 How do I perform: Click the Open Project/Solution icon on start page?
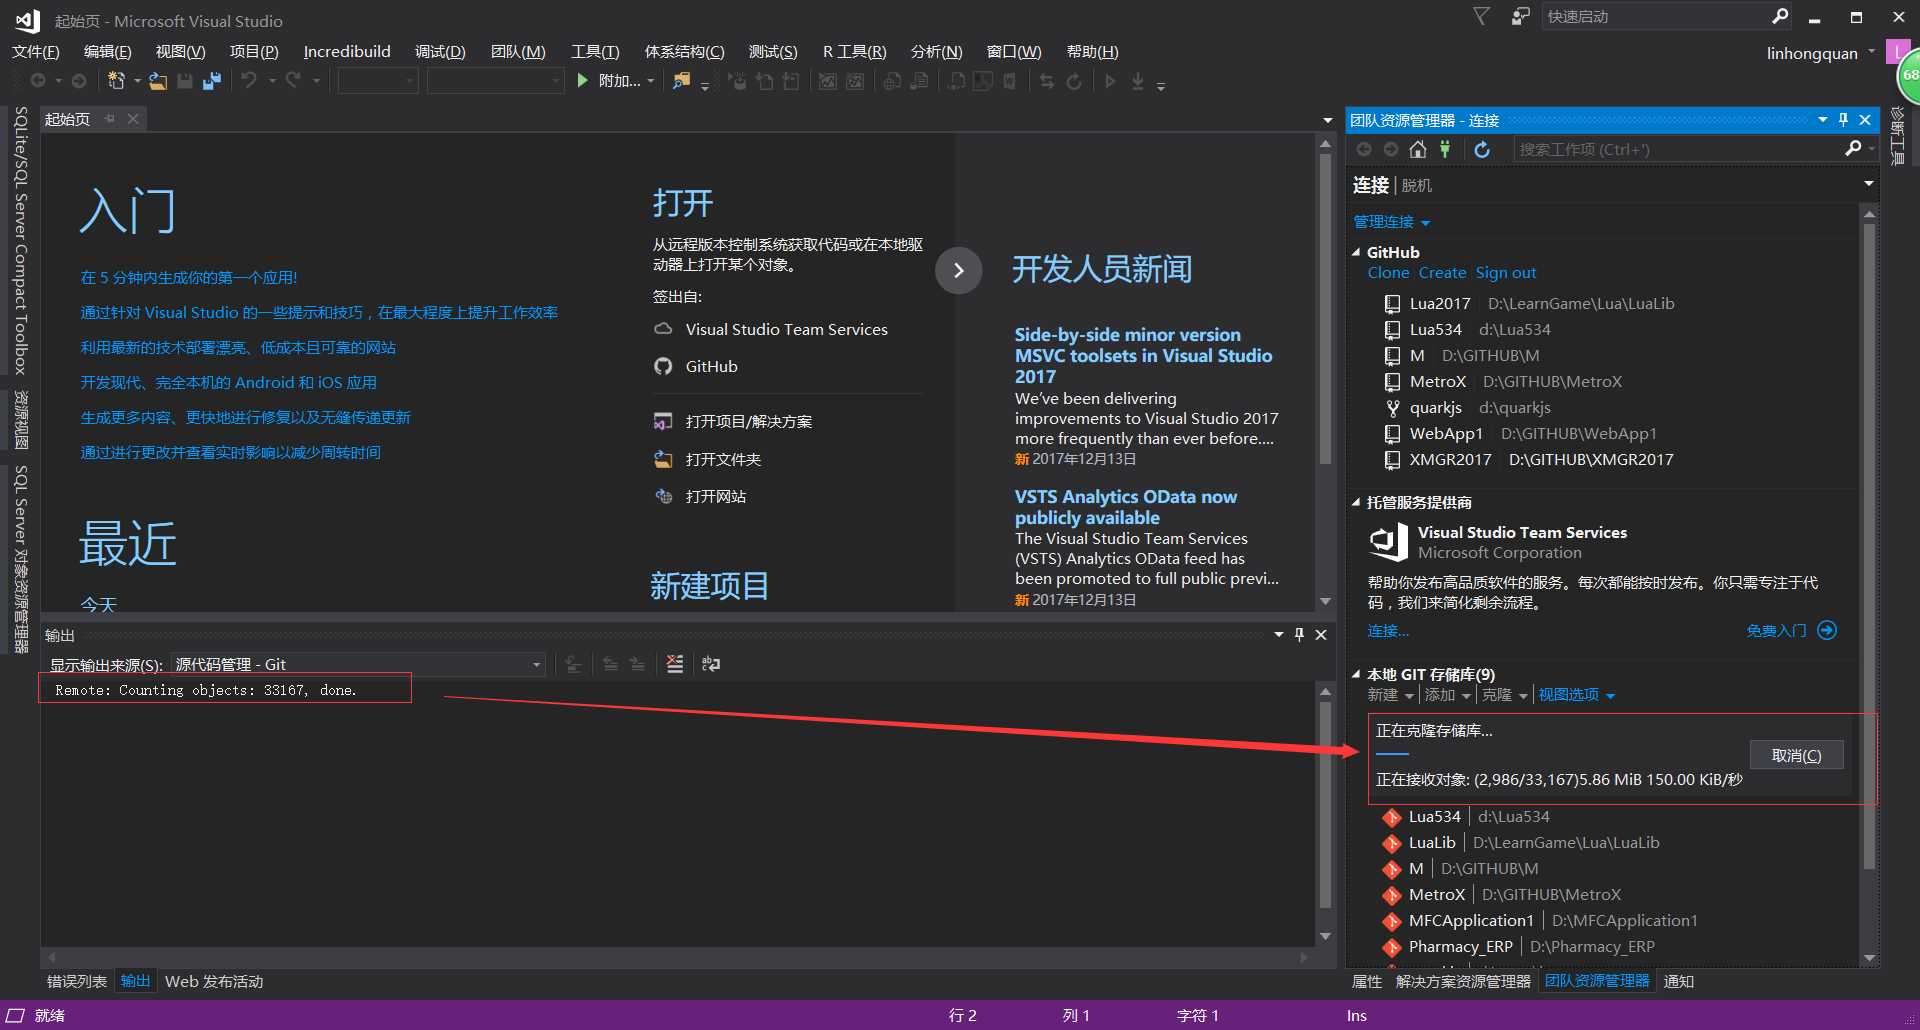663,421
